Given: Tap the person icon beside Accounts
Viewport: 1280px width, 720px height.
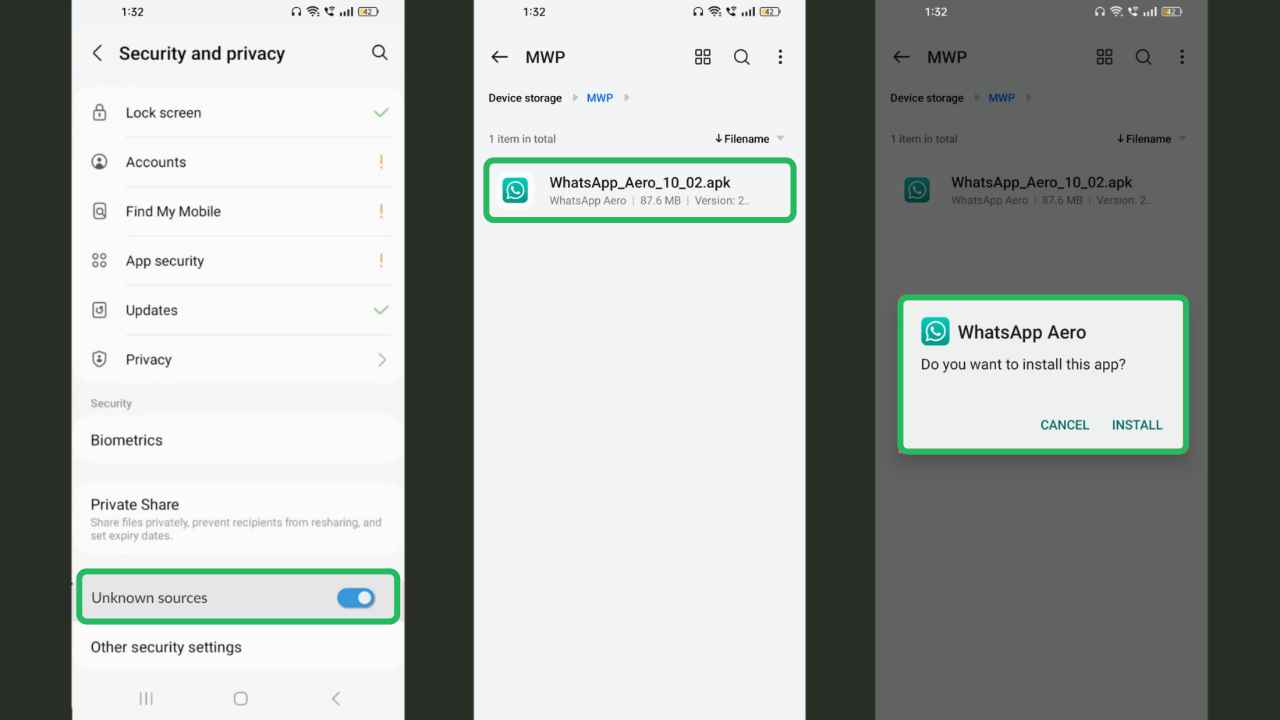Looking at the screenshot, I should 99,162.
